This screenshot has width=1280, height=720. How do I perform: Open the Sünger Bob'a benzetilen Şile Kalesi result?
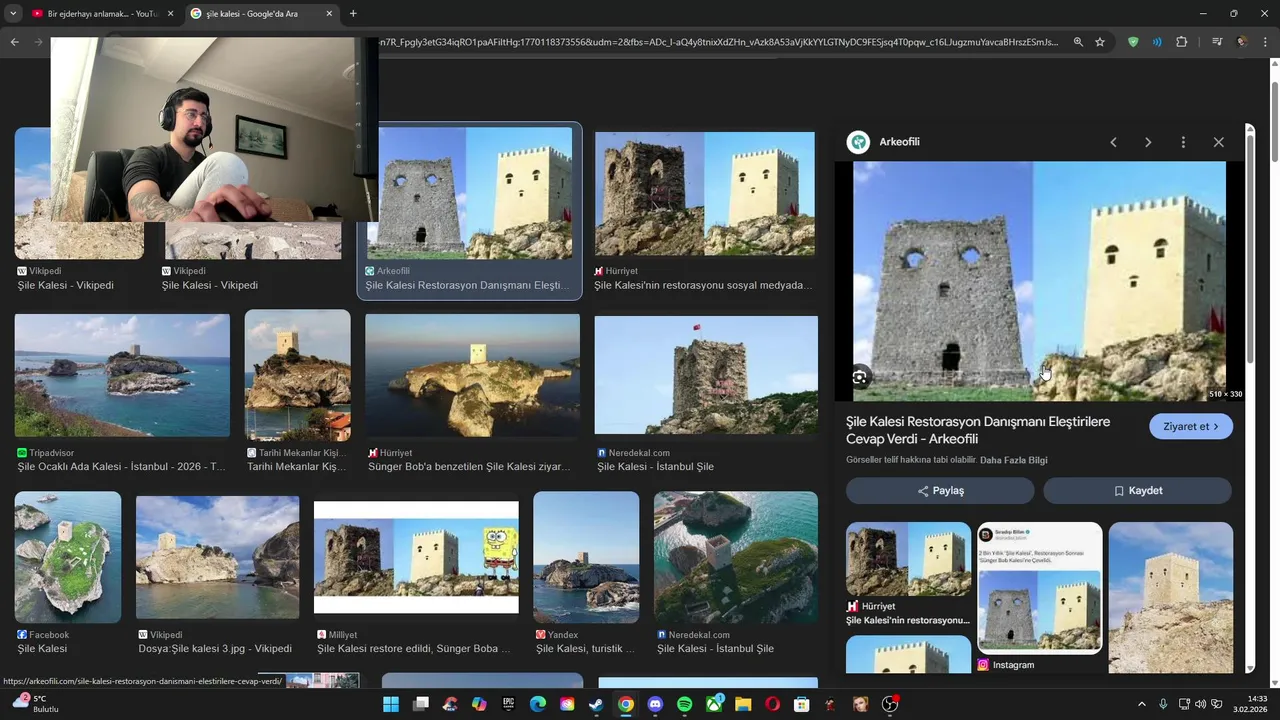[x=472, y=376]
